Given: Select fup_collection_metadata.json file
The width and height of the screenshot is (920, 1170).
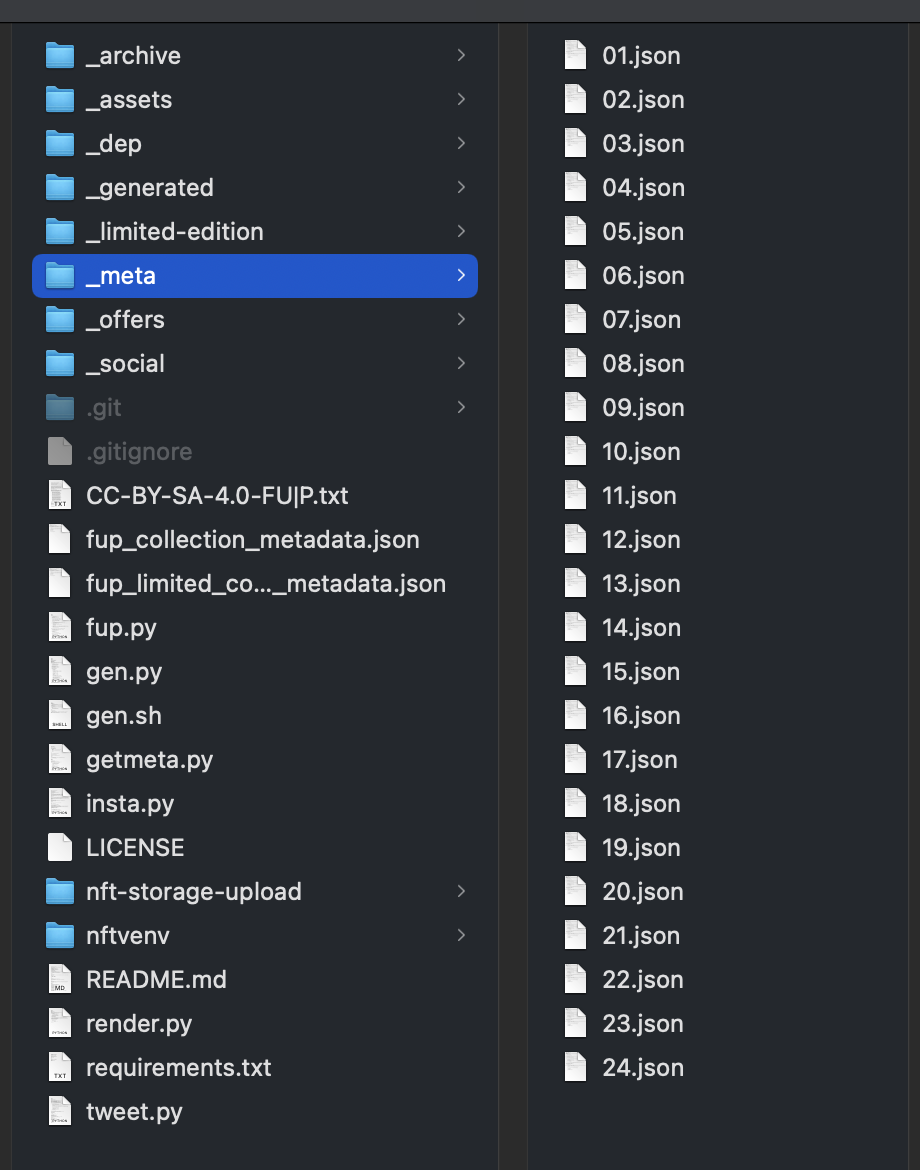Looking at the screenshot, I should [254, 540].
